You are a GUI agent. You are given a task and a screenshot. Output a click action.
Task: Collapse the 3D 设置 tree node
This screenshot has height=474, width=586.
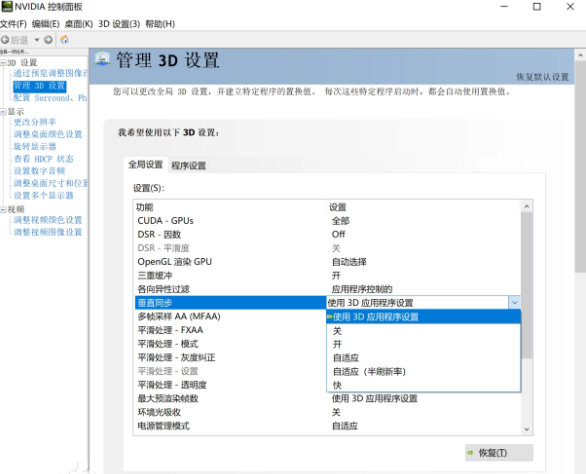3,62
